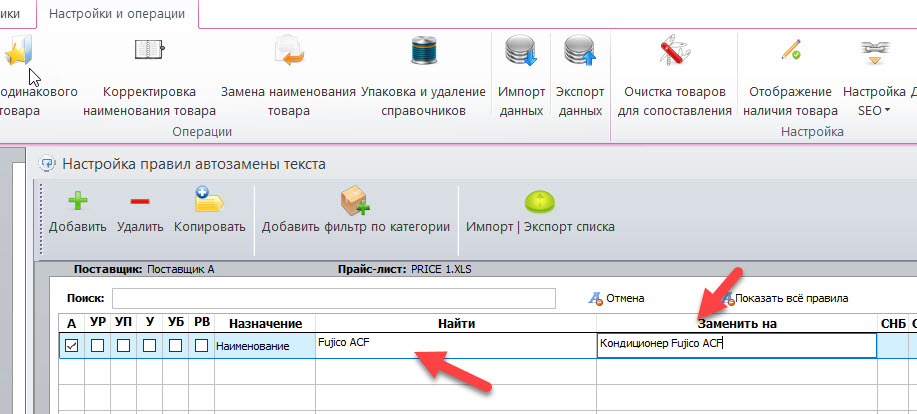Open Корректировка наименования товара operation
This screenshot has width=917, height=414.
[x=149, y=76]
